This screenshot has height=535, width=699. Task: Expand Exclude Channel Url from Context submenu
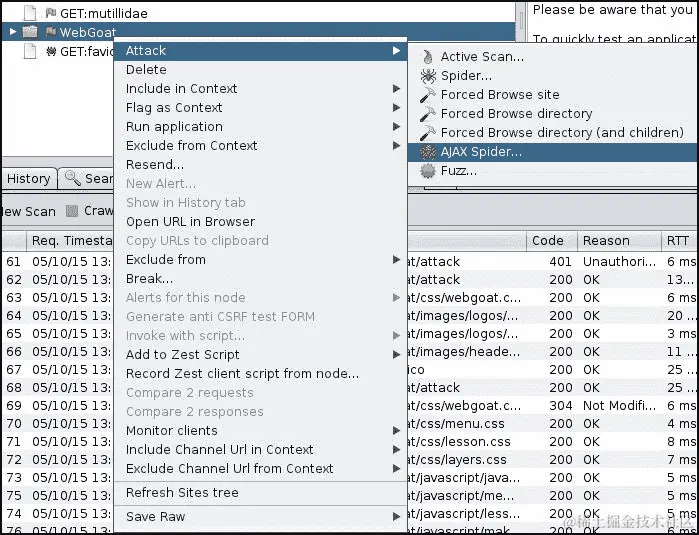click(x=396, y=469)
